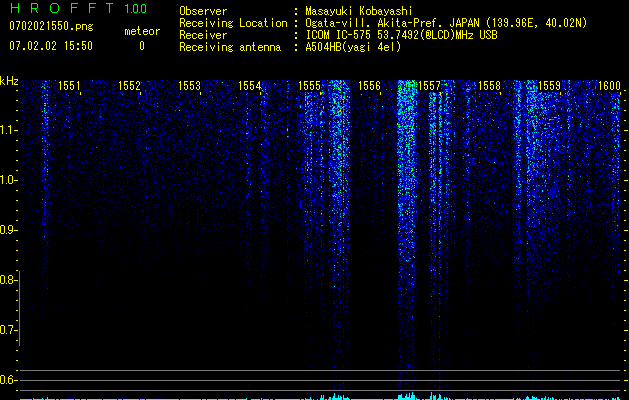Viewport: 629px width, 400px height.
Task: Click the kHz axis unit label
Action: click(x=9, y=81)
